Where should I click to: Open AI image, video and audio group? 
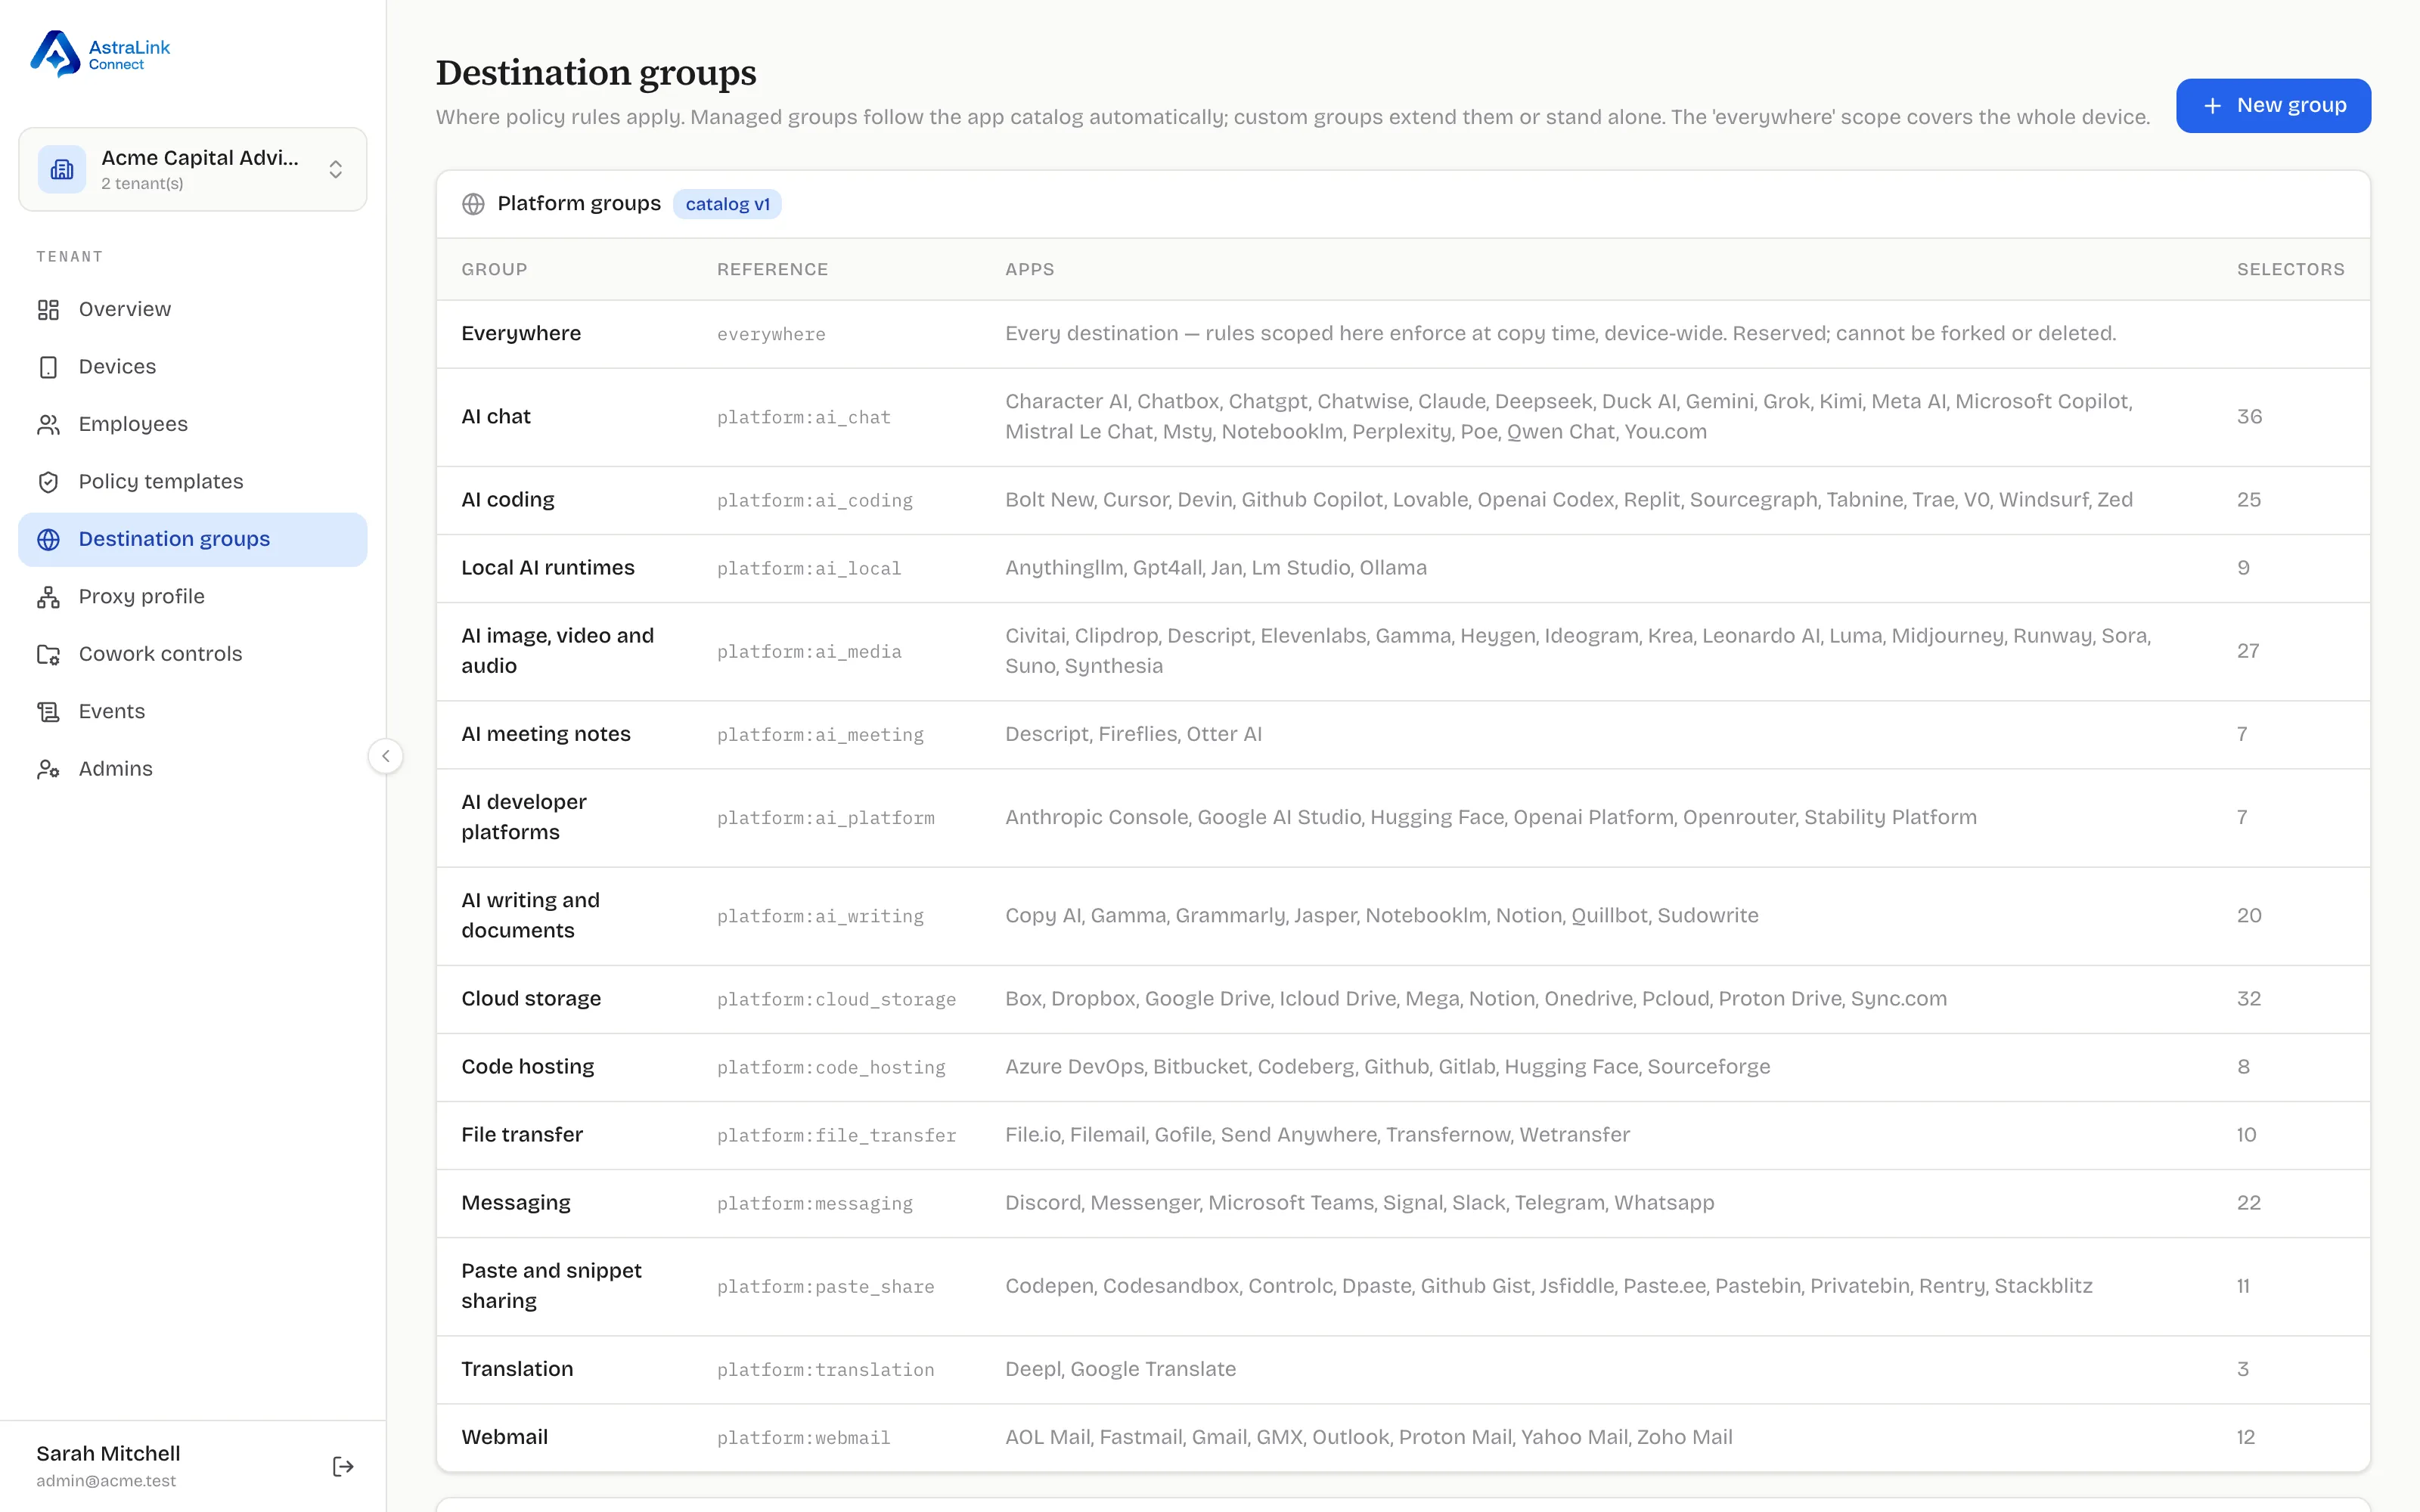click(1403, 651)
